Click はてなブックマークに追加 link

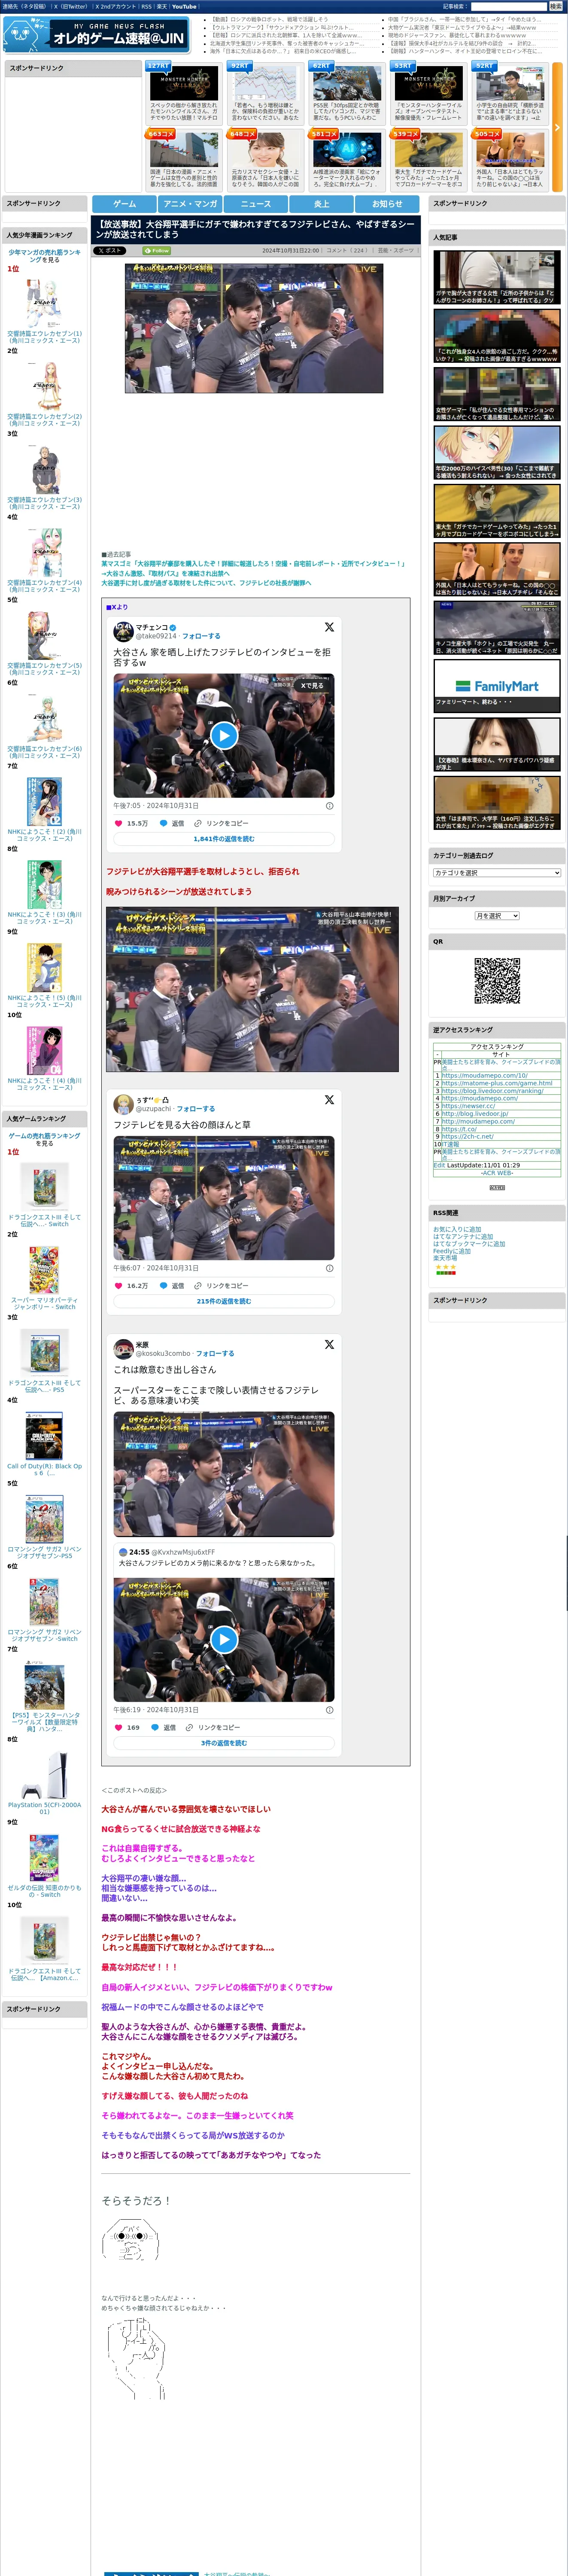pos(469,1244)
